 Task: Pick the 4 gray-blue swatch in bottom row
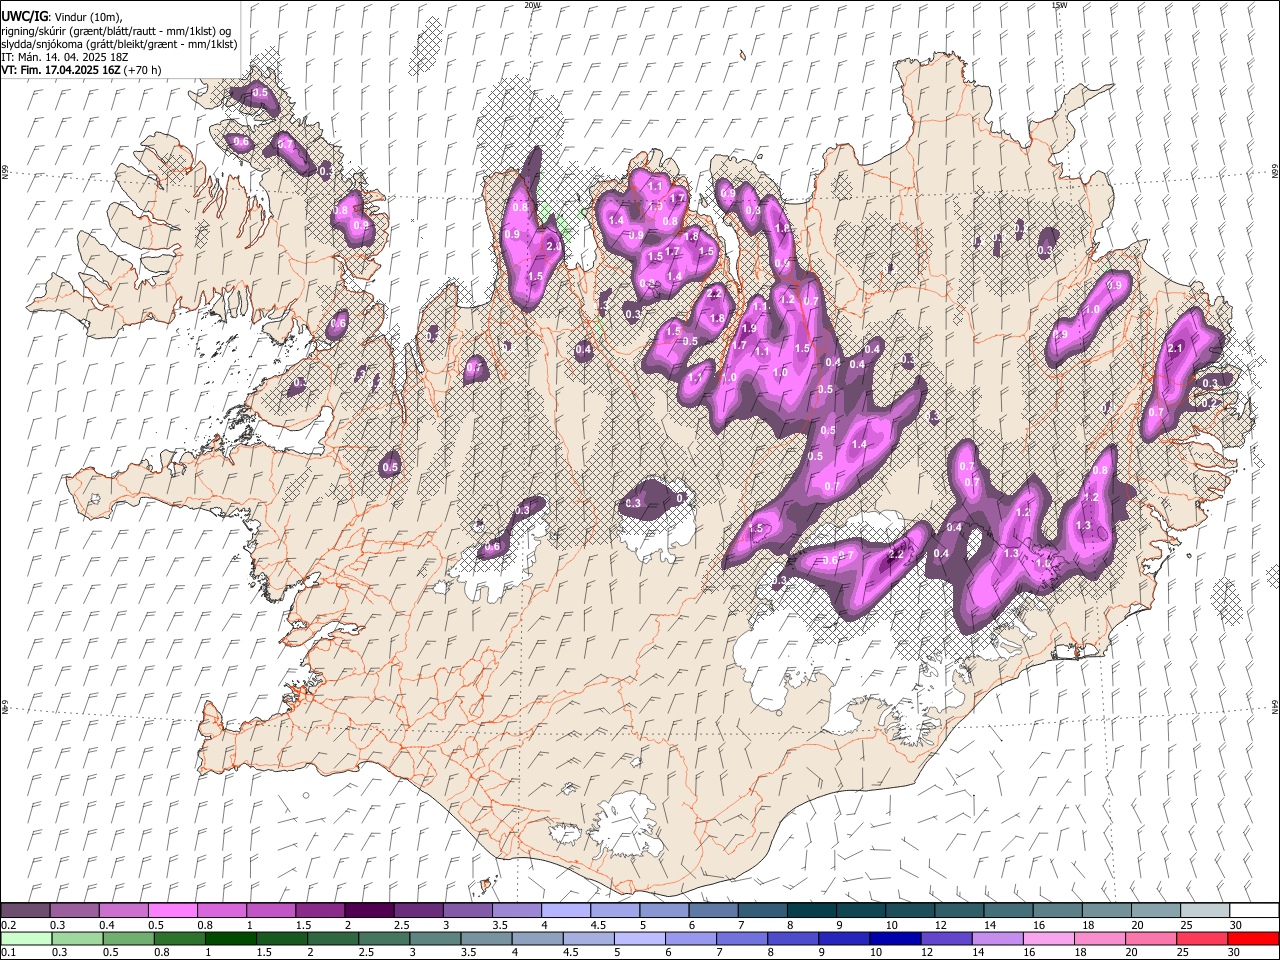(537, 938)
